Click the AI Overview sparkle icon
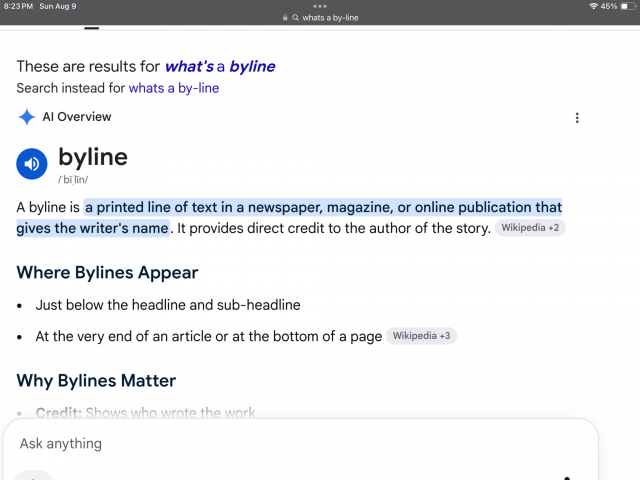This screenshot has height=480, width=640. (x=27, y=117)
